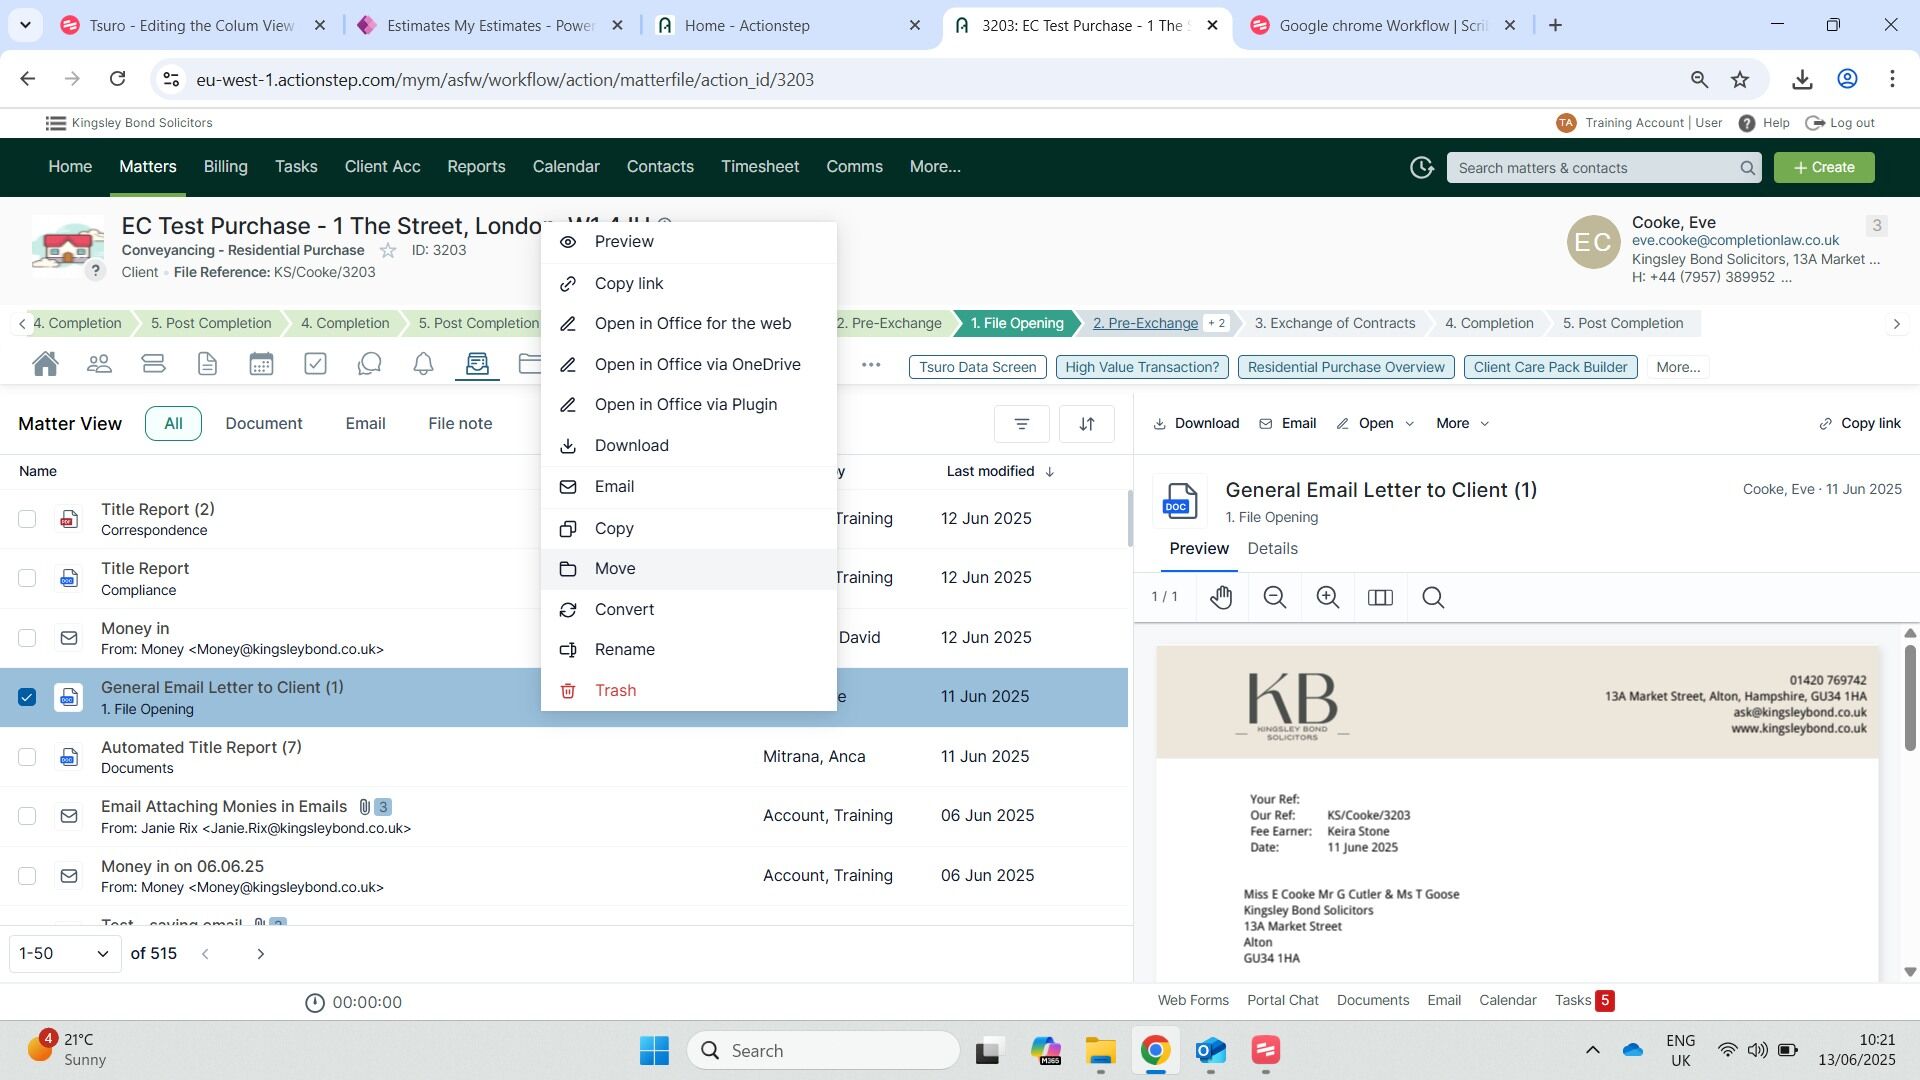Viewport: 1920px width, 1080px height.
Task: Click the calendar icon in matter toolbar
Action: click(261, 365)
